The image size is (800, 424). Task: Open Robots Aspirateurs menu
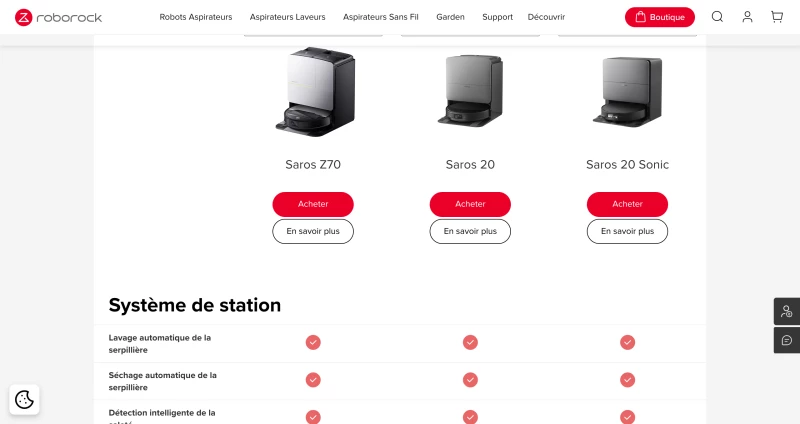click(x=196, y=17)
